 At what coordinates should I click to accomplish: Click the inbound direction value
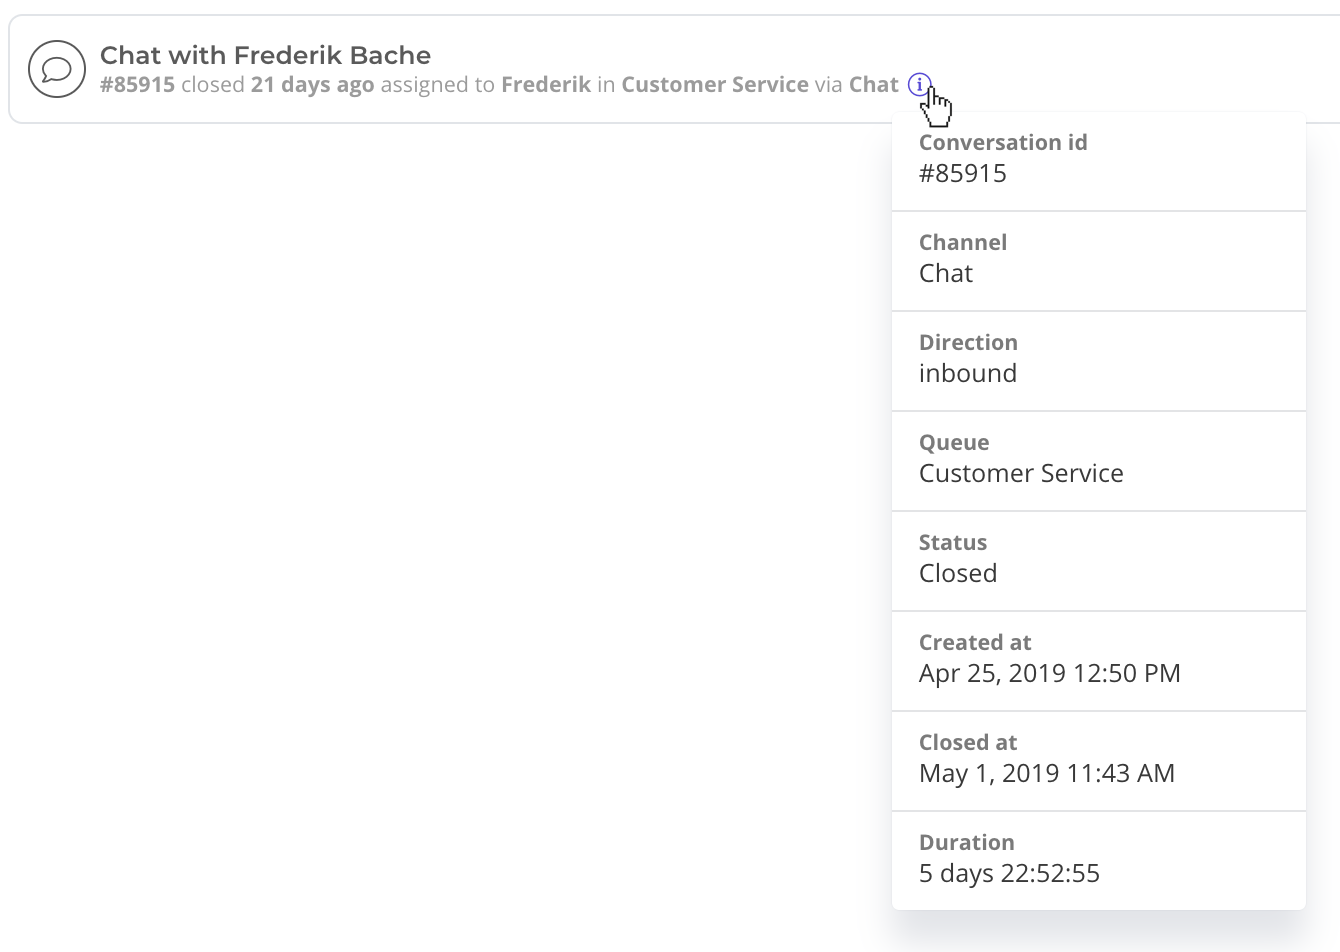[968, 373]
